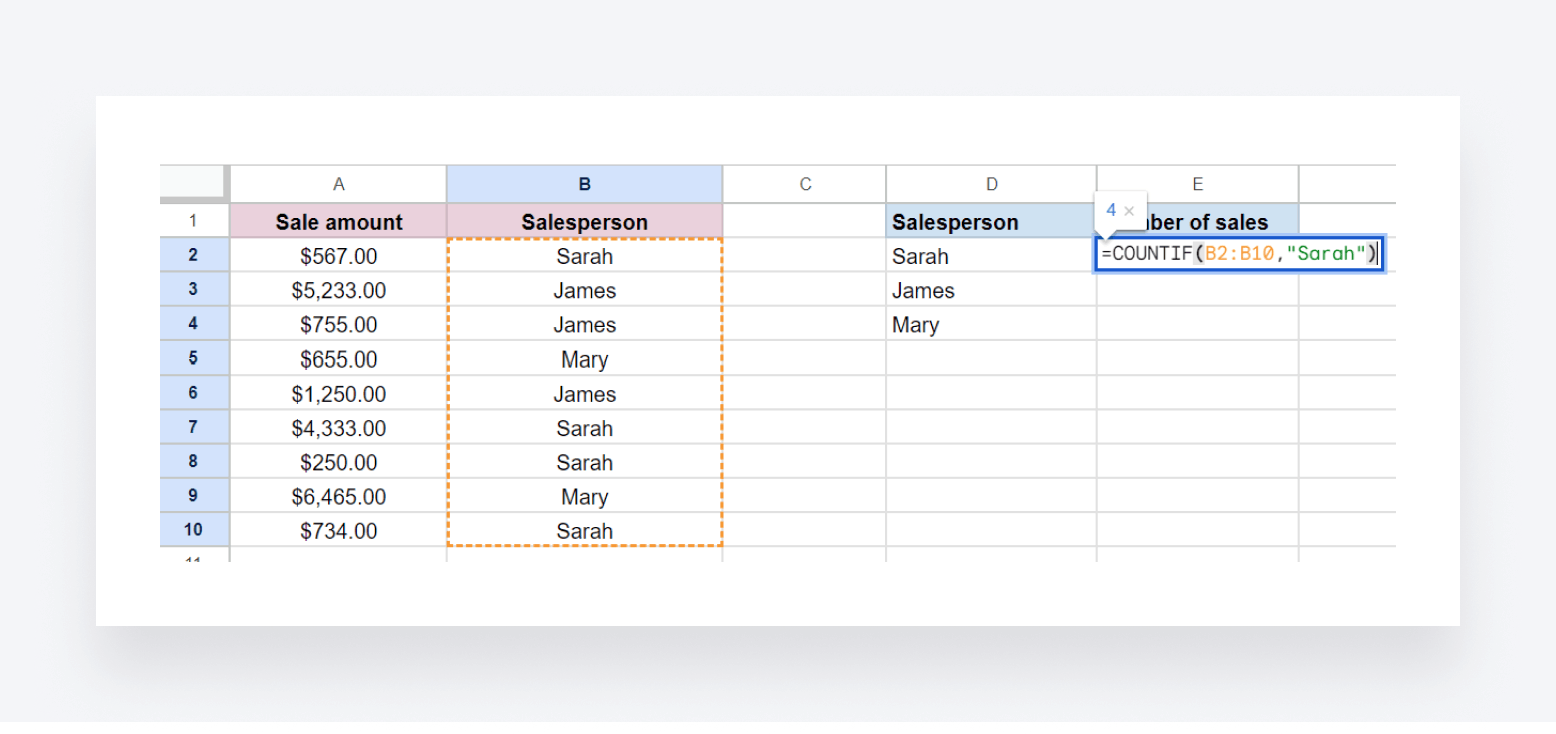Select row 7 header

point(194,427)
